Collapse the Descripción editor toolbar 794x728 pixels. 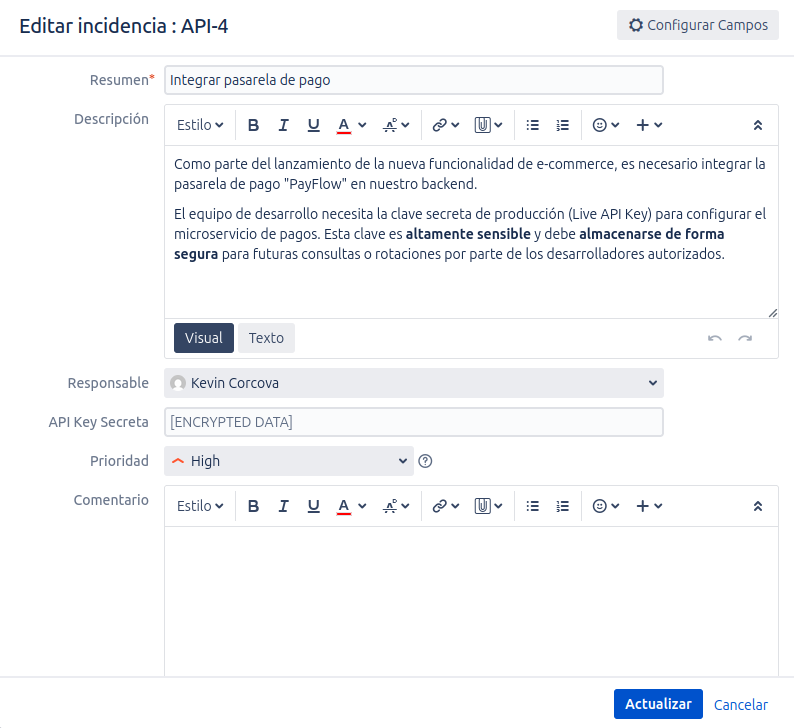(x=758, y=125)
